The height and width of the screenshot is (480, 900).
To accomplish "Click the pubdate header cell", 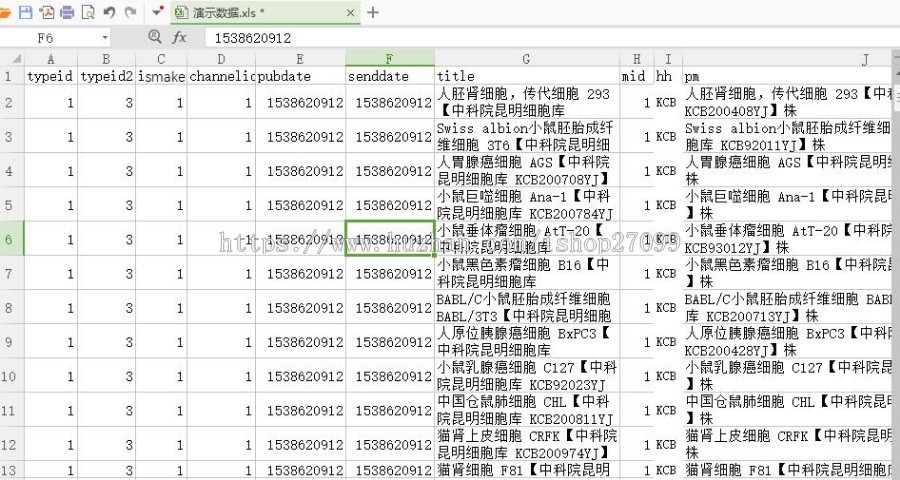I will pyautogui.click(x=300, y=76).
